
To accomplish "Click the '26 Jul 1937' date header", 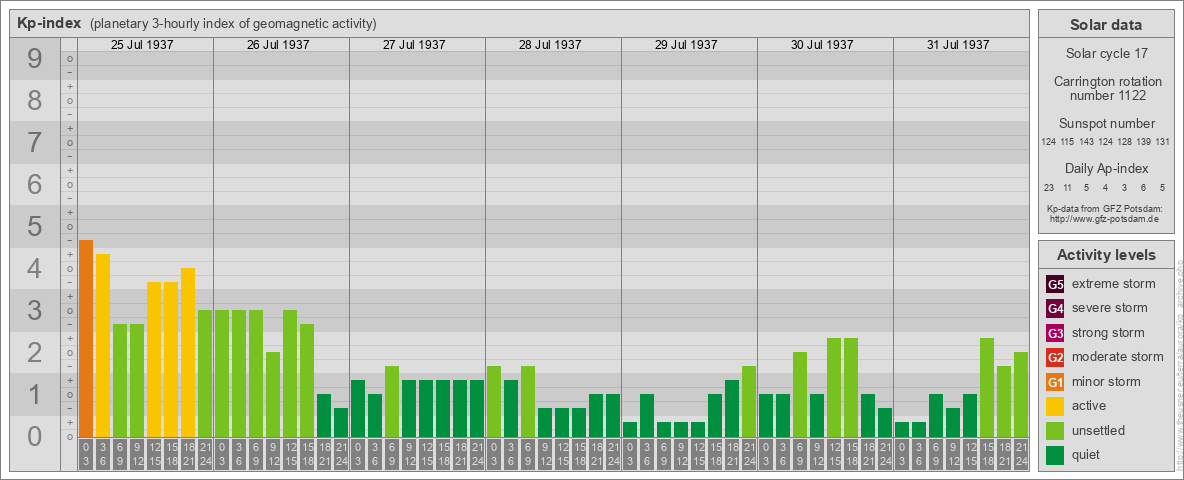I will (278, 45).
